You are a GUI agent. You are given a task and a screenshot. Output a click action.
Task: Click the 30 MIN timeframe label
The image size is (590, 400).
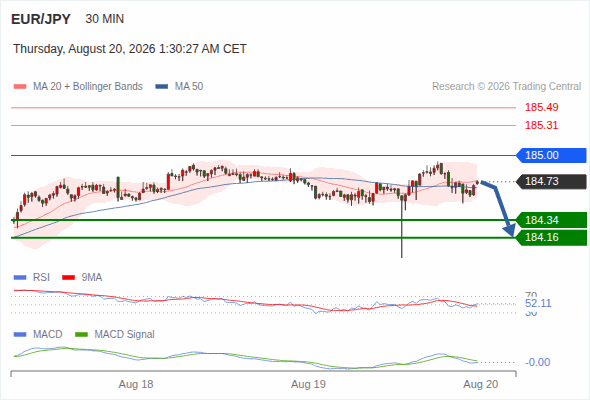105,19
